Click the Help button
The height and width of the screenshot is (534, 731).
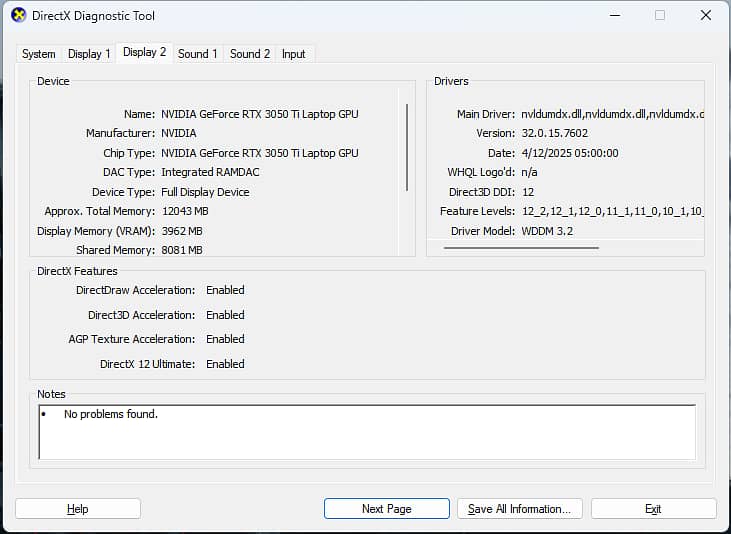(x=78, y=508)
